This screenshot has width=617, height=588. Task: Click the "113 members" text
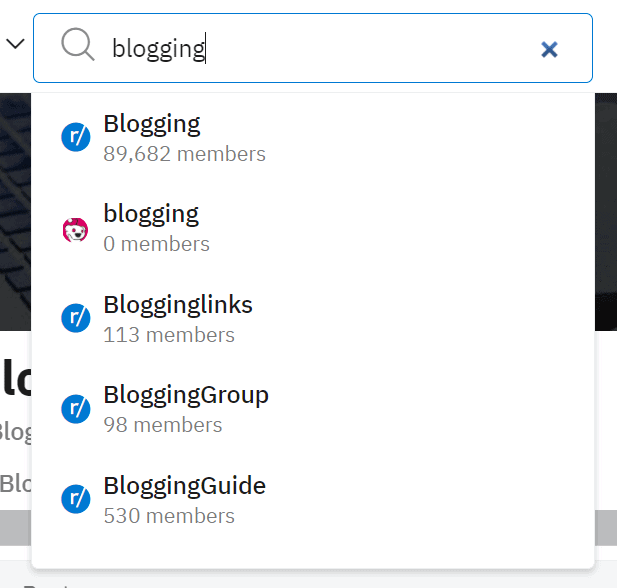tap(169, 335)
